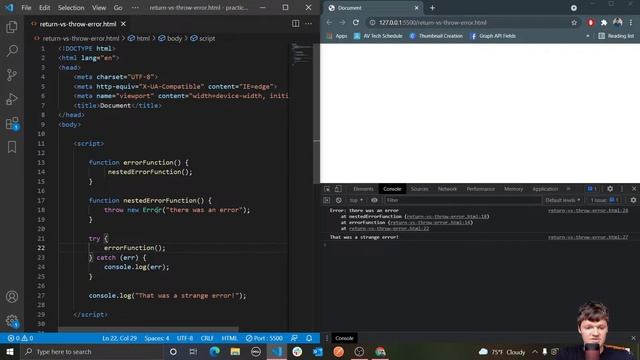Open the Edit menu in VS Code
Image resolution: width=640 pixels, height=360 pixels.
coord(44,8)
